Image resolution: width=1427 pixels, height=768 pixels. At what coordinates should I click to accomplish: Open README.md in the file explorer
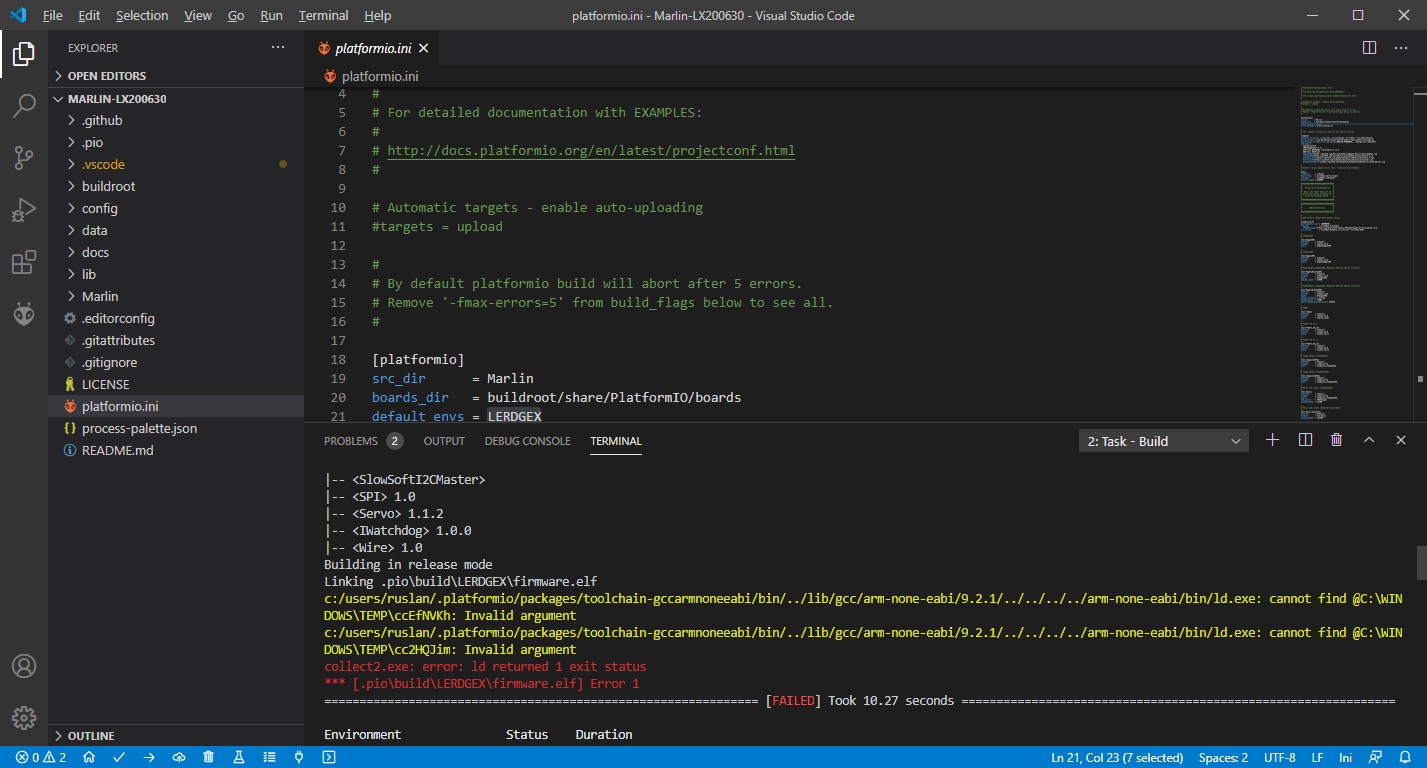click(x=176, y=450)
